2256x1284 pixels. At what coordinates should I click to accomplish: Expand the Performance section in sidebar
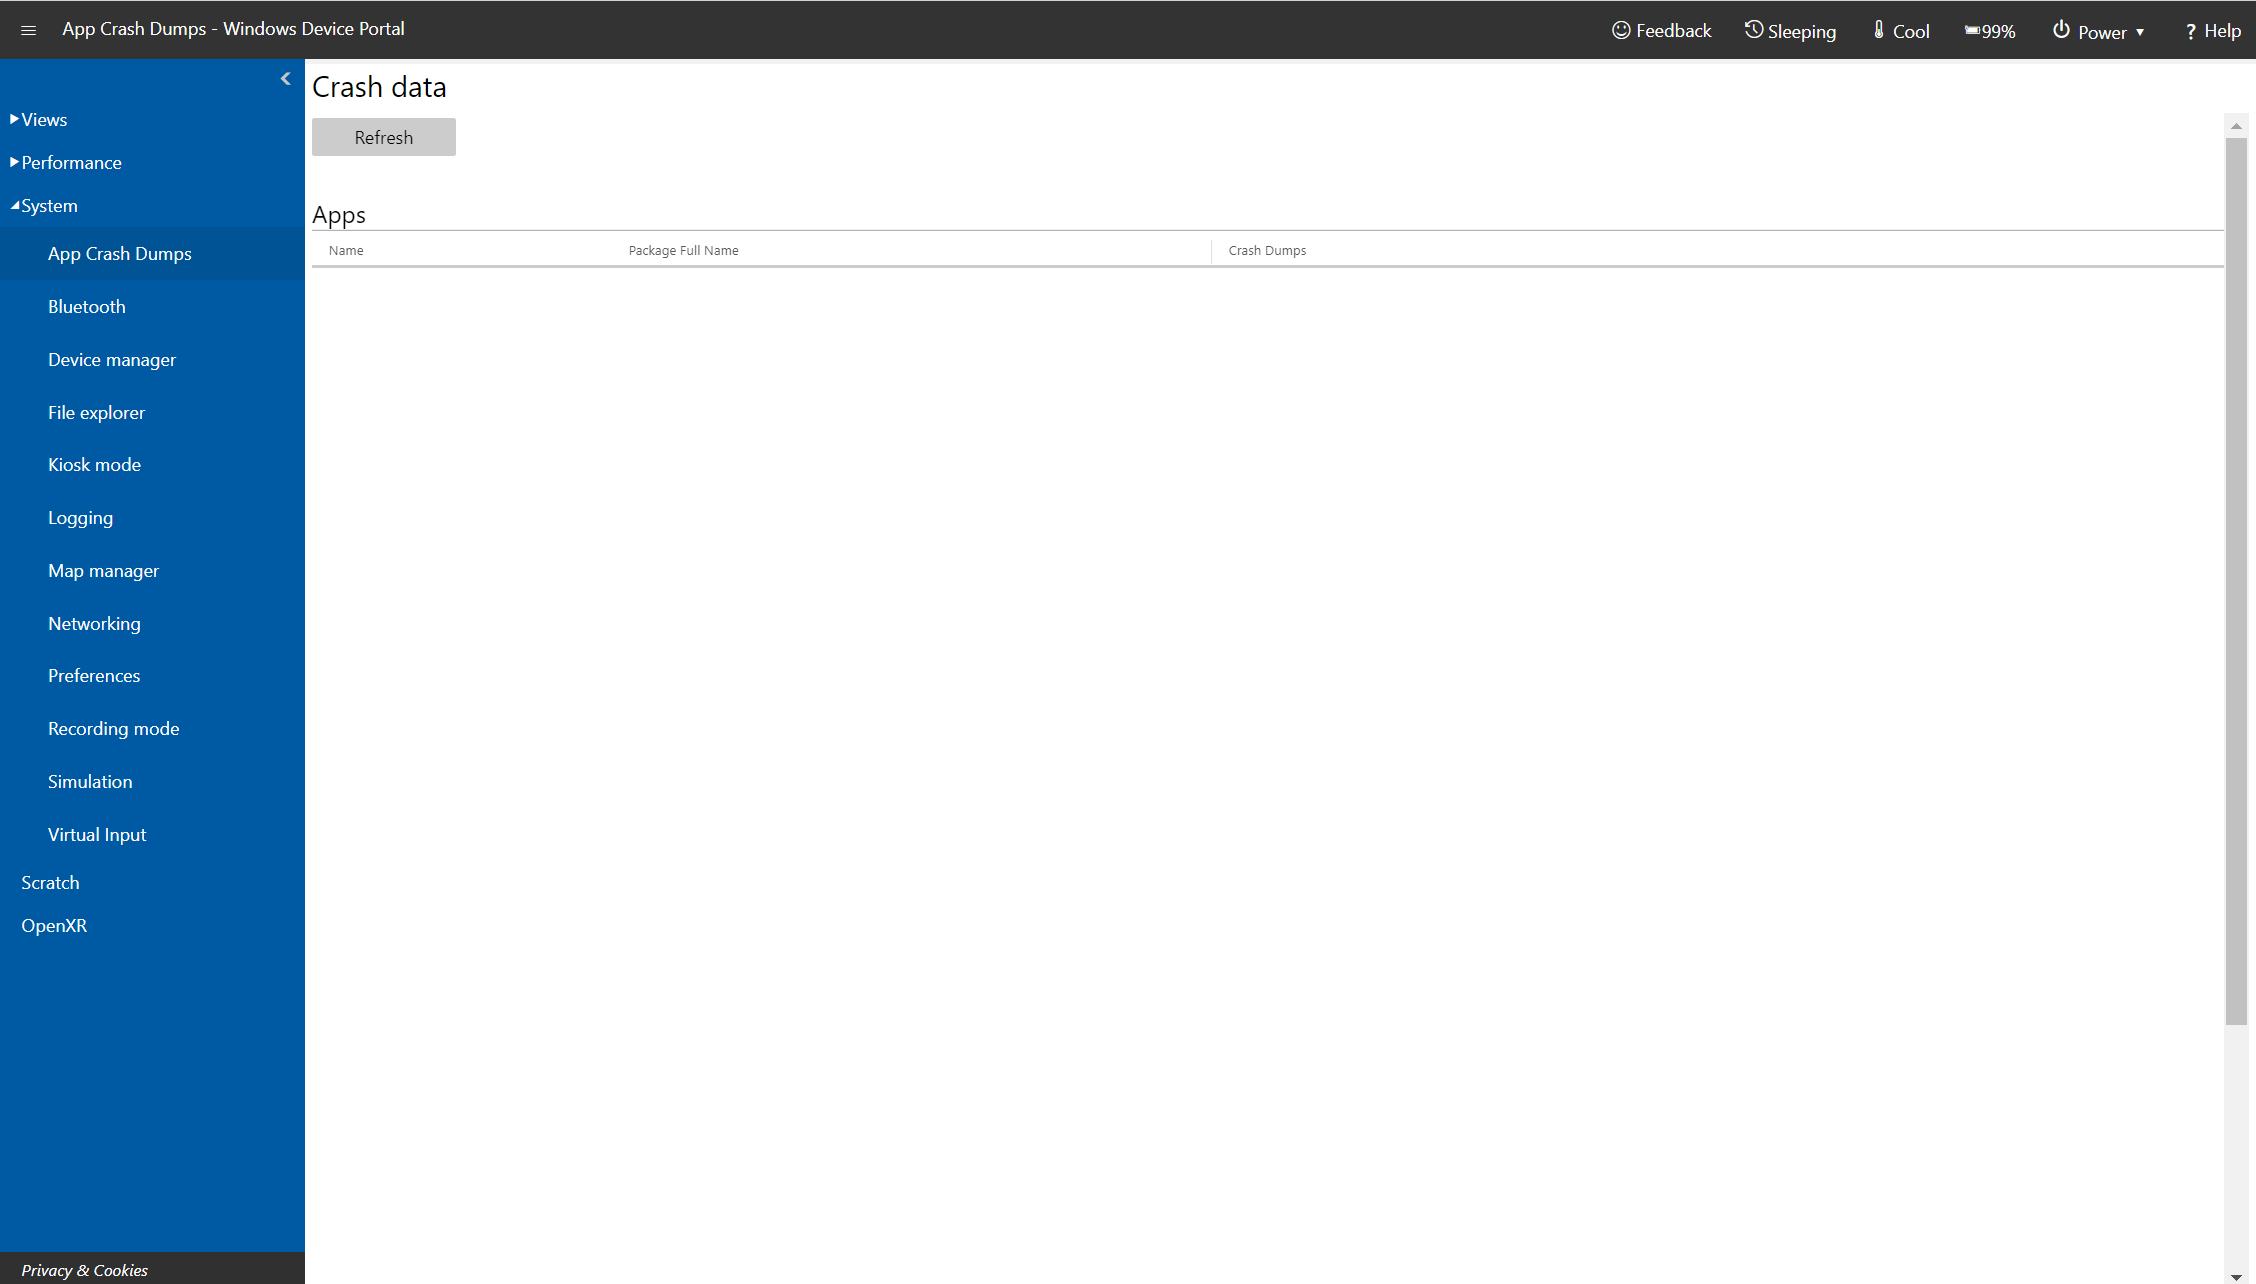(x=70, y=161)
